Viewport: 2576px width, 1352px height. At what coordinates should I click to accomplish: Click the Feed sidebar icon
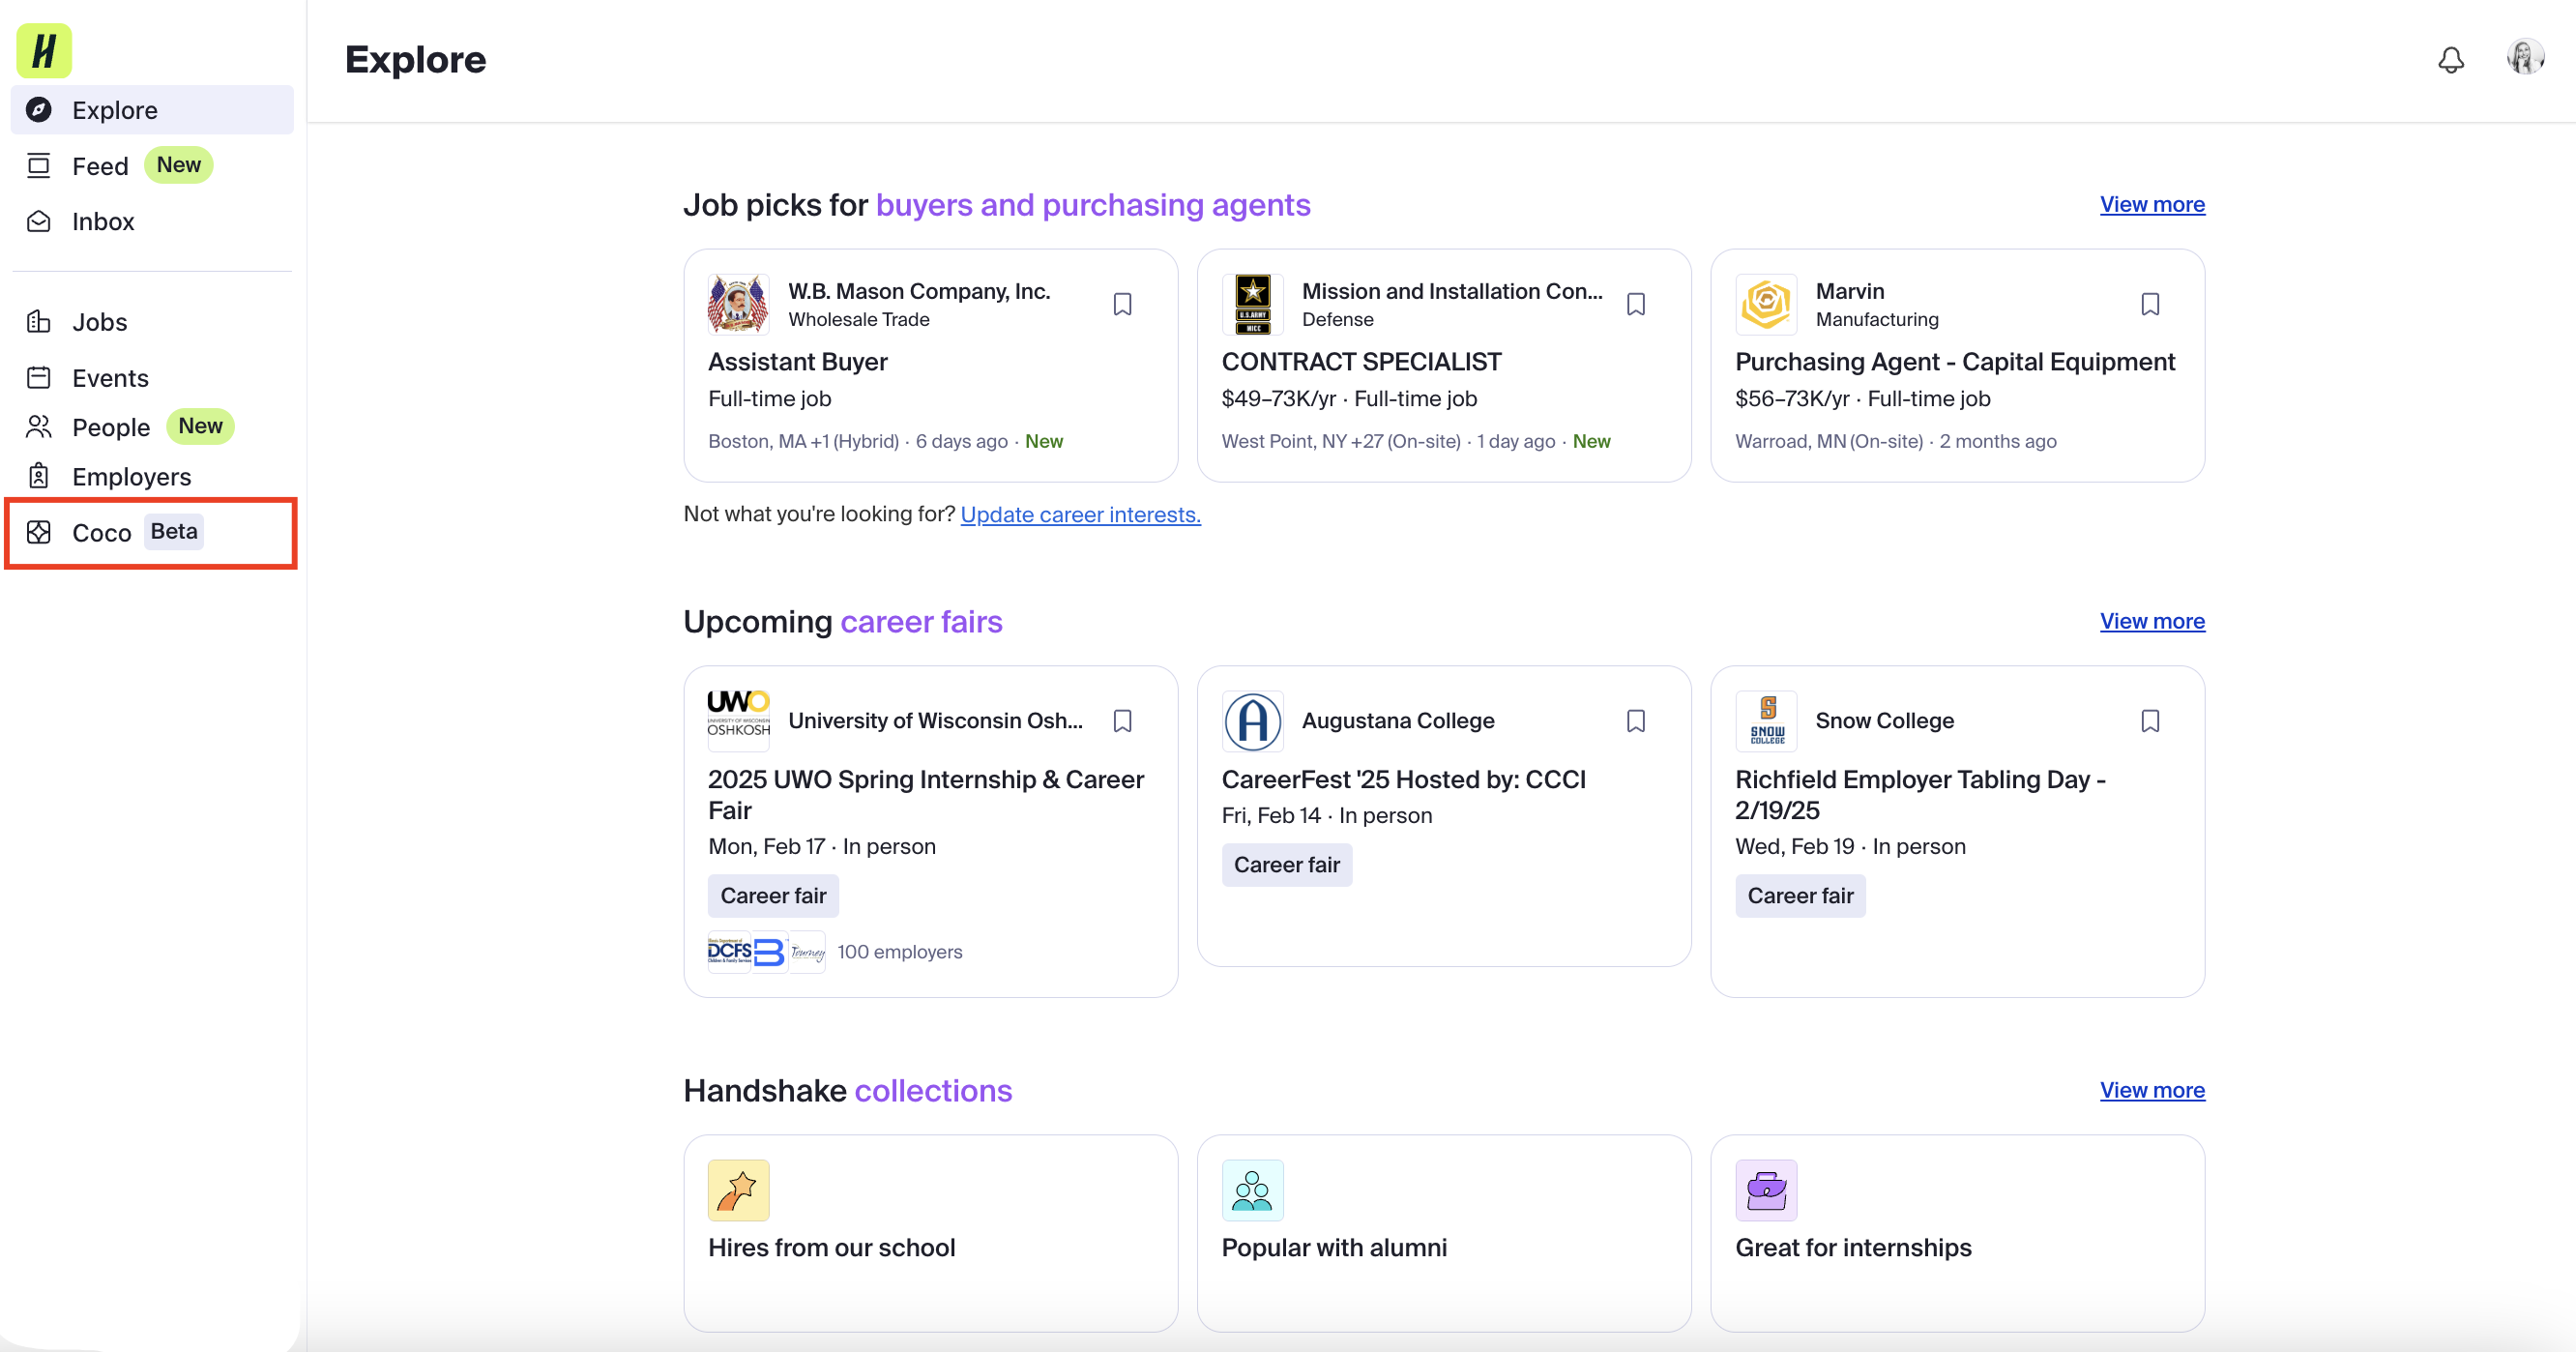click(39, 166)
